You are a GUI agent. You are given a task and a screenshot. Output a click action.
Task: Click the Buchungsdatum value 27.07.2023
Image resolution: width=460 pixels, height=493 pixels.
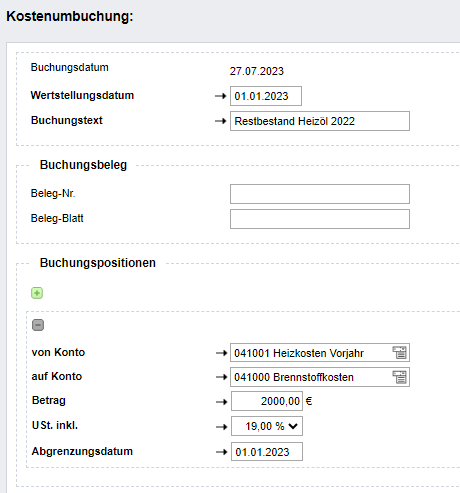(x=257, y=71)
